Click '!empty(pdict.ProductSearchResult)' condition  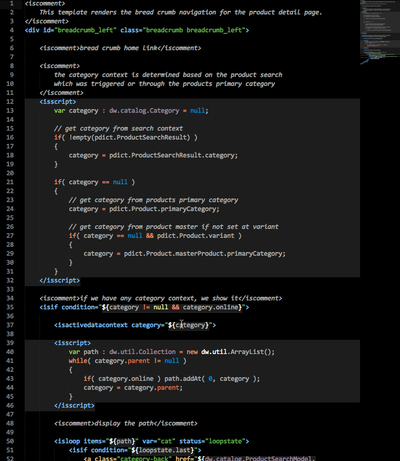click(x=129, y=137)
